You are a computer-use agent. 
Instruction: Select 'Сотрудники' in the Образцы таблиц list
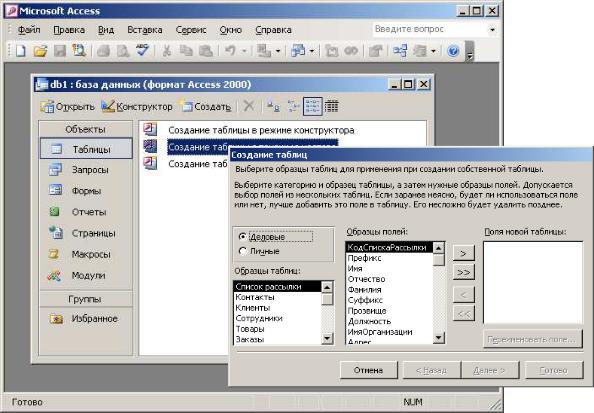pyautogui.click(x=278, y=318)
